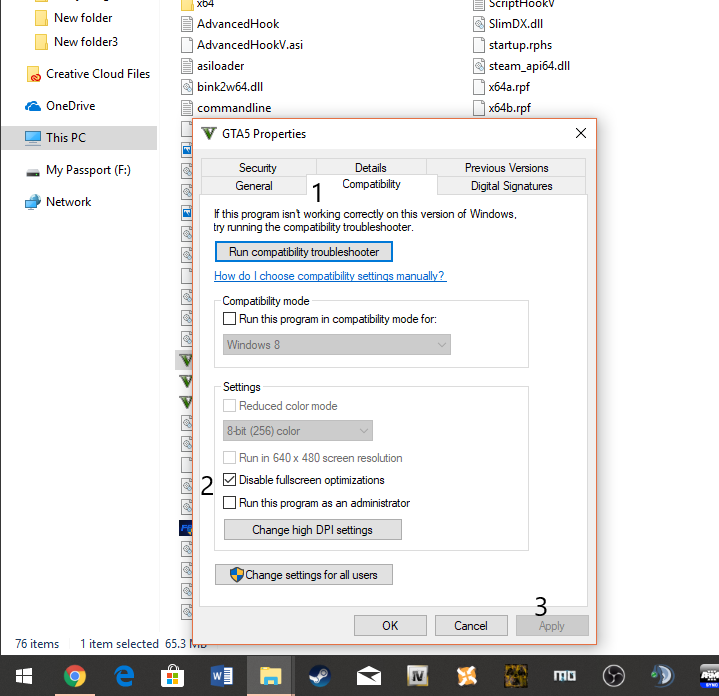Open the manual compatibility settings help link
This screenshot has height=696, width=719.
pos(330,276)
